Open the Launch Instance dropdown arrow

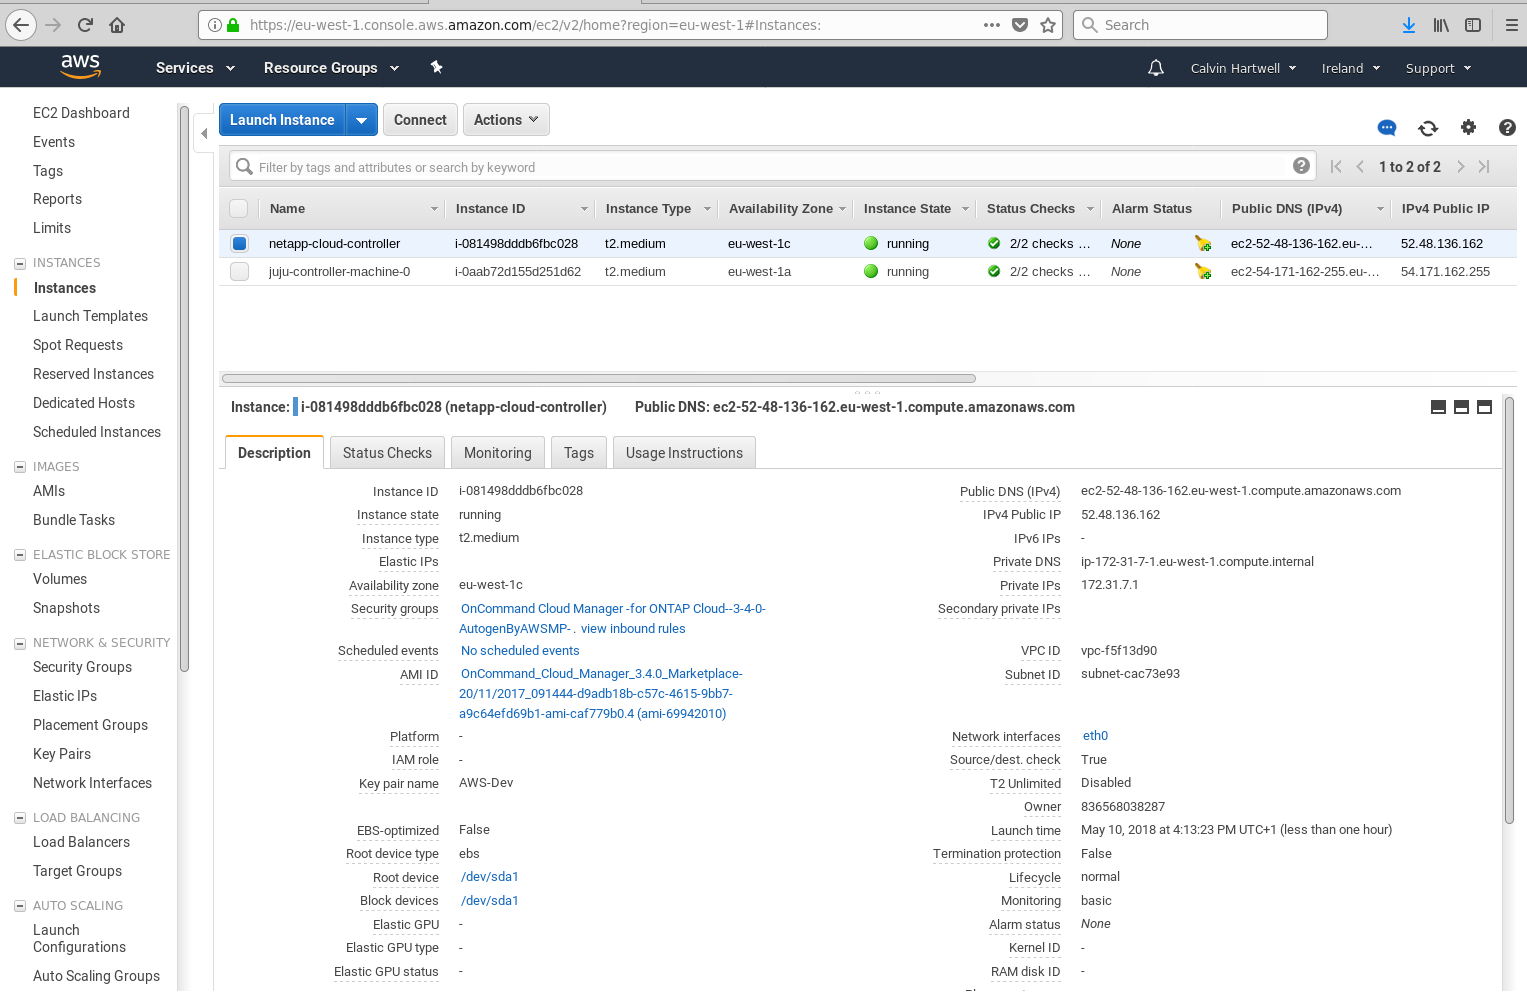tap(362, 120)
